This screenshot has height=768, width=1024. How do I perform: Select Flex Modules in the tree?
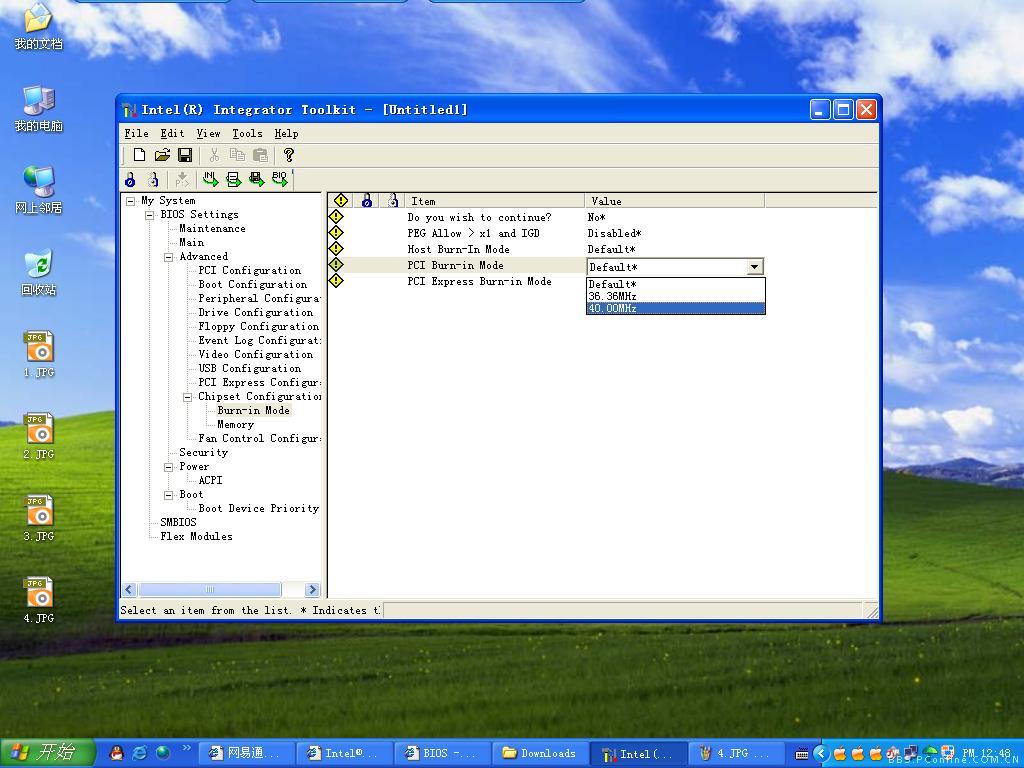click(196, 536)
